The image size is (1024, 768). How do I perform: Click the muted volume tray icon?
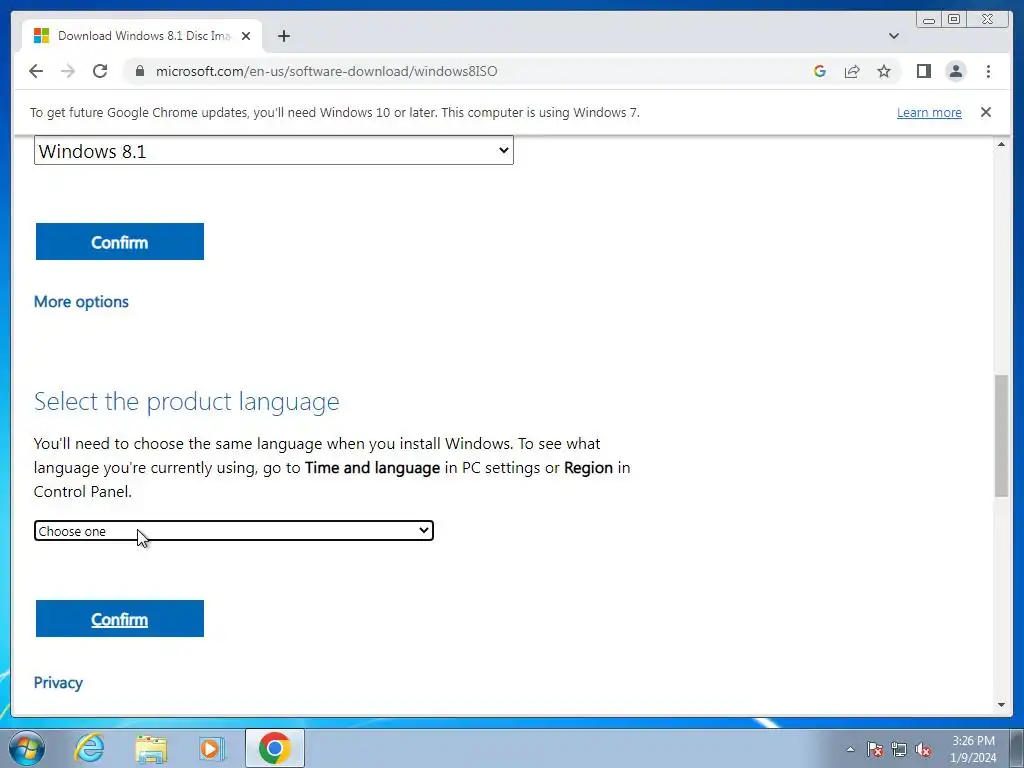923,749
